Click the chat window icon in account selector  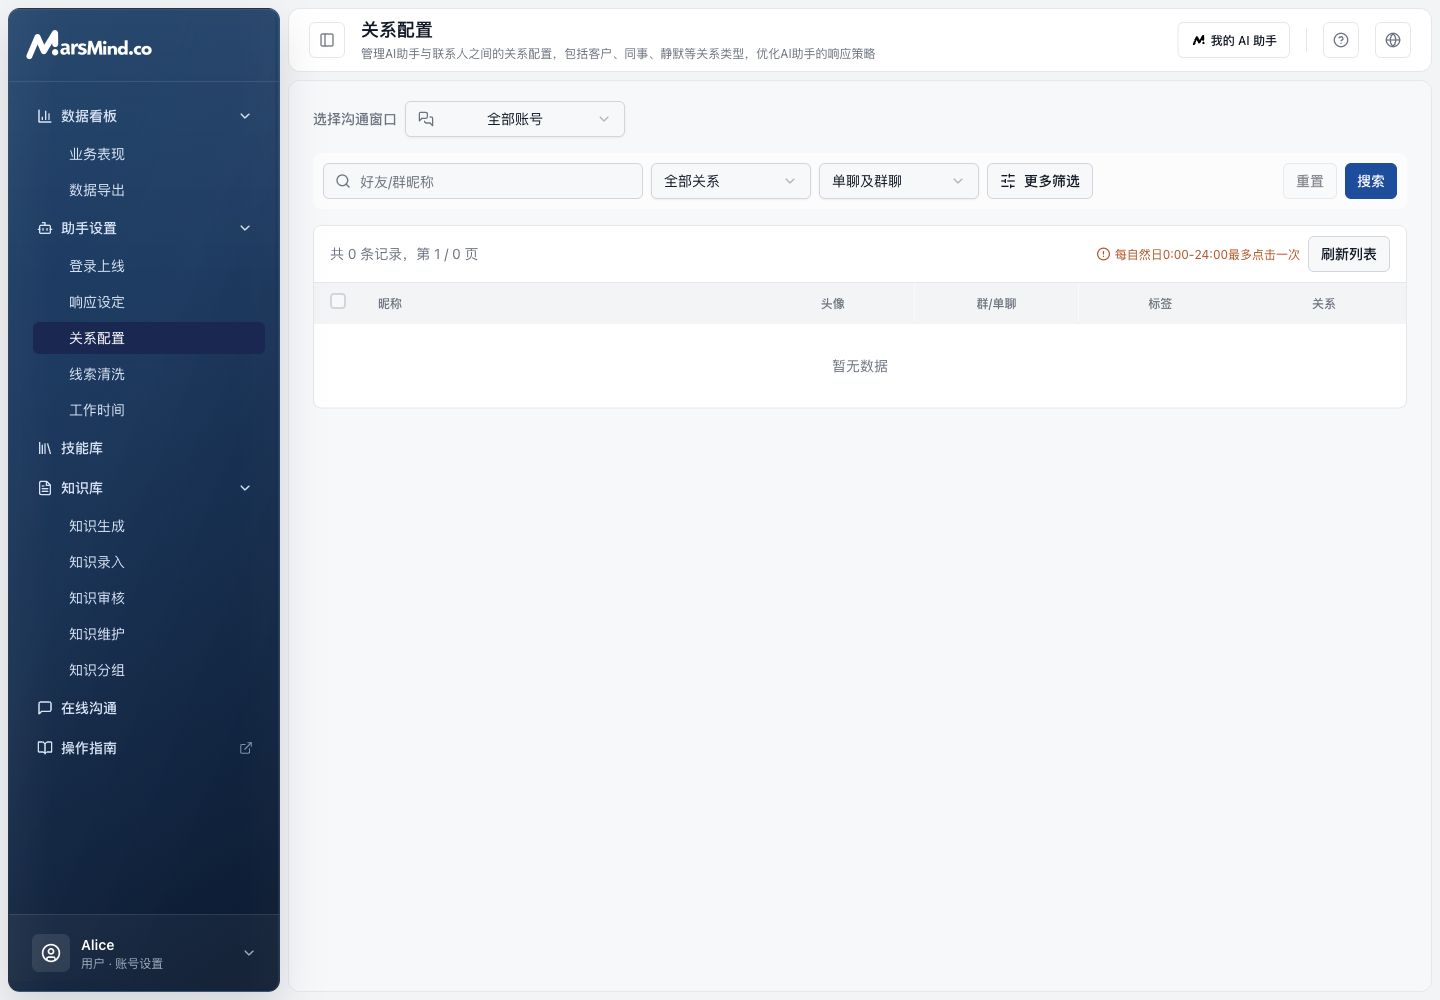pyautogui.click(x=426, y=119)
